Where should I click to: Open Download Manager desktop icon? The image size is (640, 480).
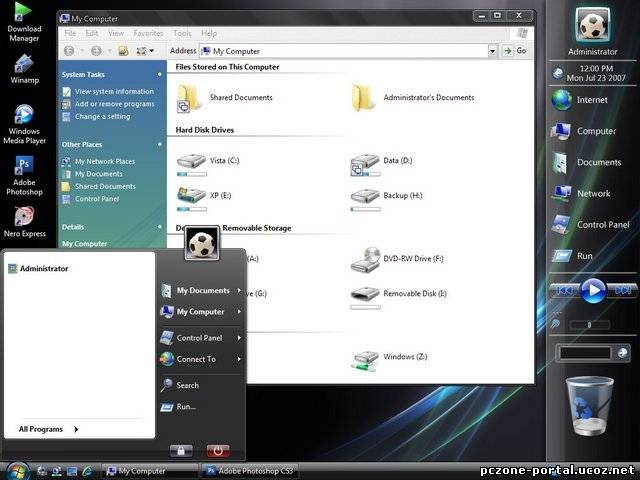click(24, 23)
